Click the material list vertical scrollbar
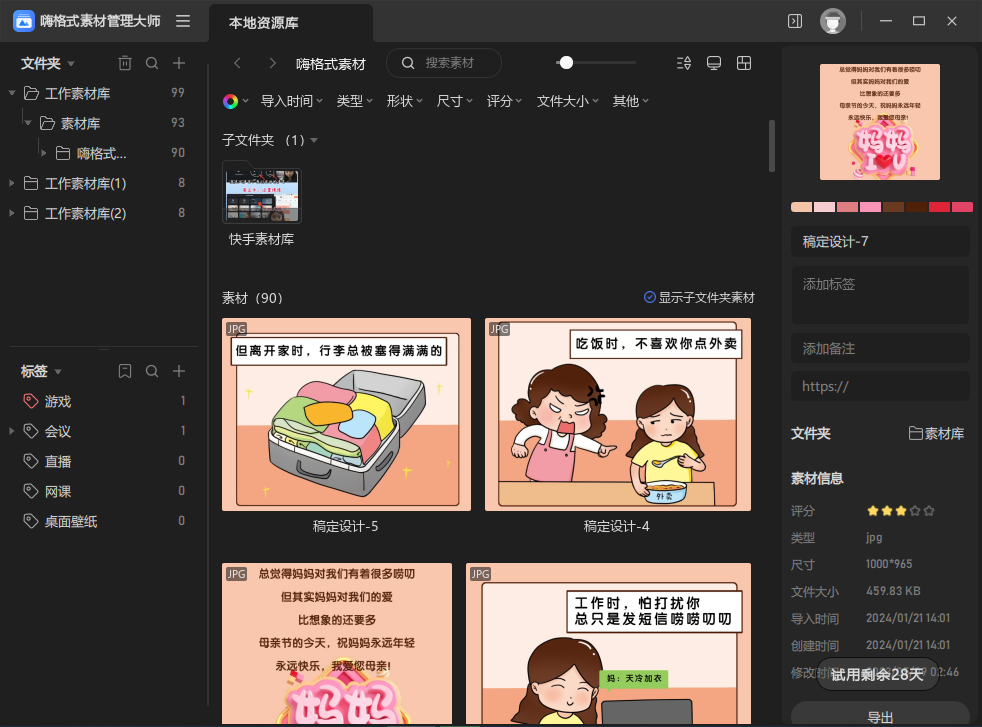 click(772, 146)
